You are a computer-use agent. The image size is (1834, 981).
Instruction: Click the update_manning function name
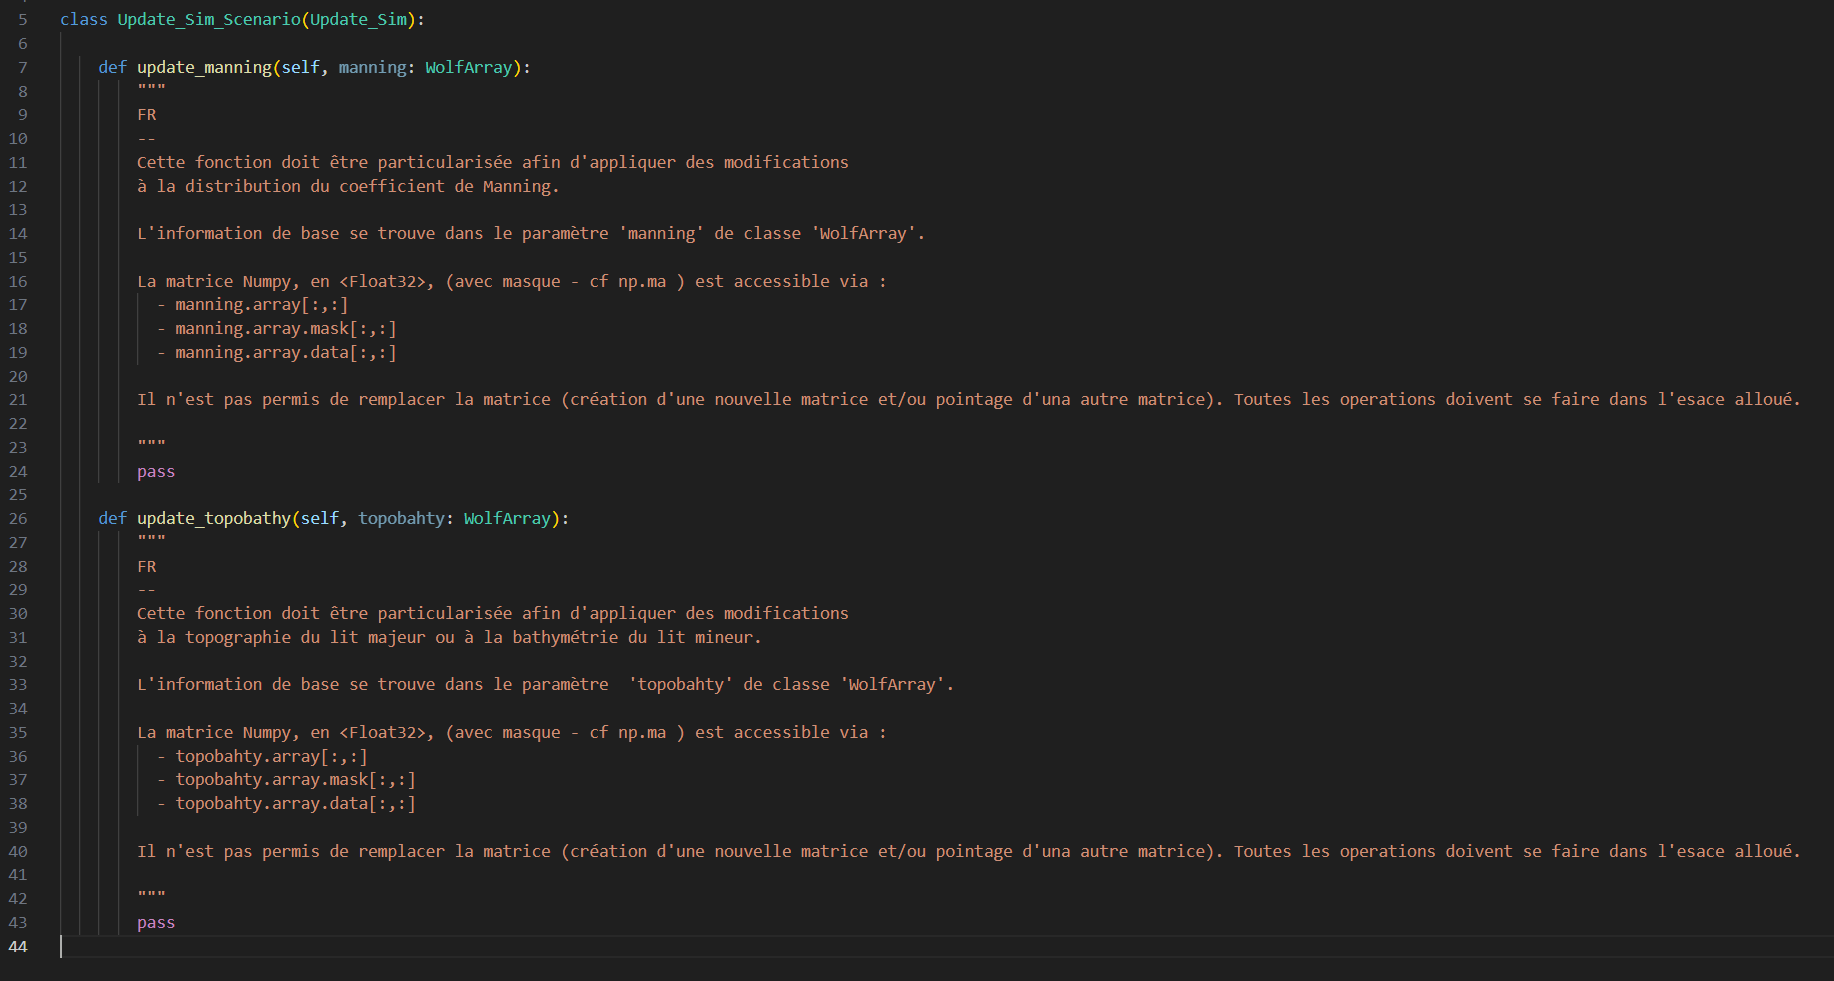pyautogui.click(x=204, y=67)
